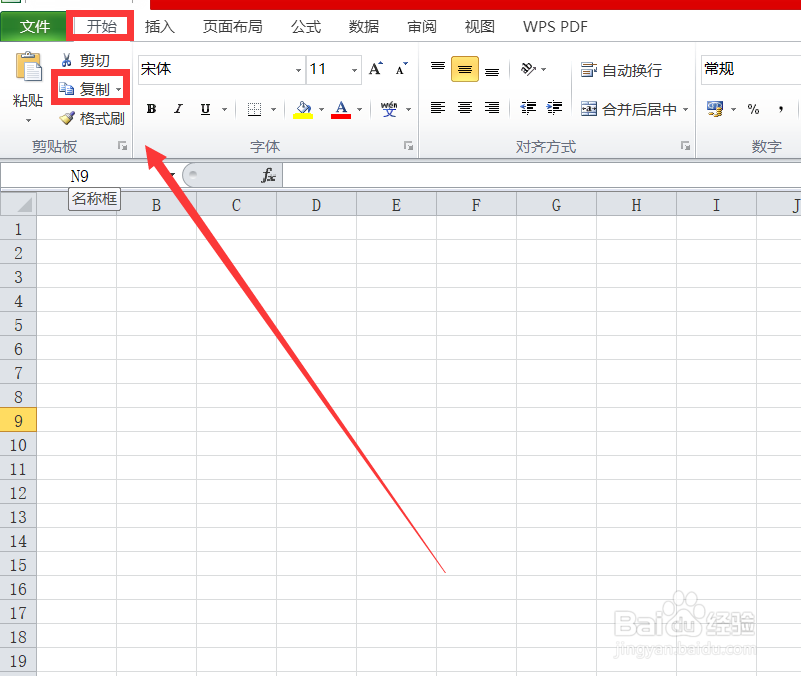Image resolution: width=801 pixels, height=676 pixels.
Task: Expand font color dropdown arrow
Action: (360, 109)
